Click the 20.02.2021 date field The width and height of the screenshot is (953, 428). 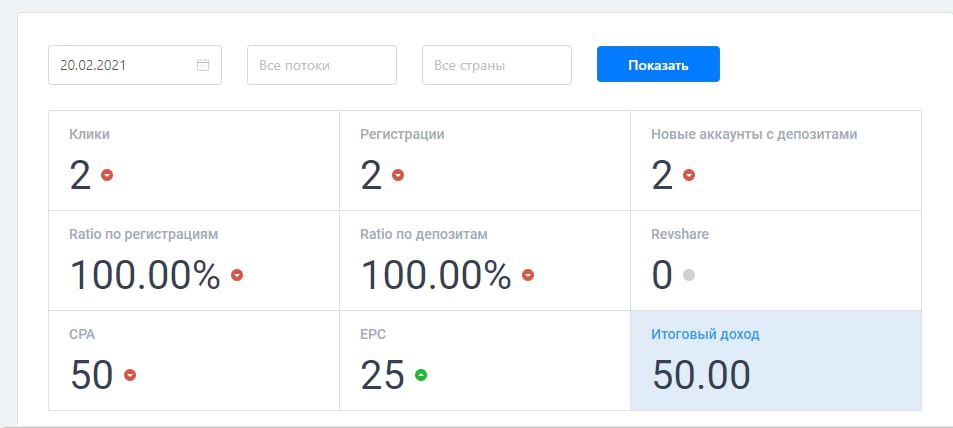(x=135, y=65)
